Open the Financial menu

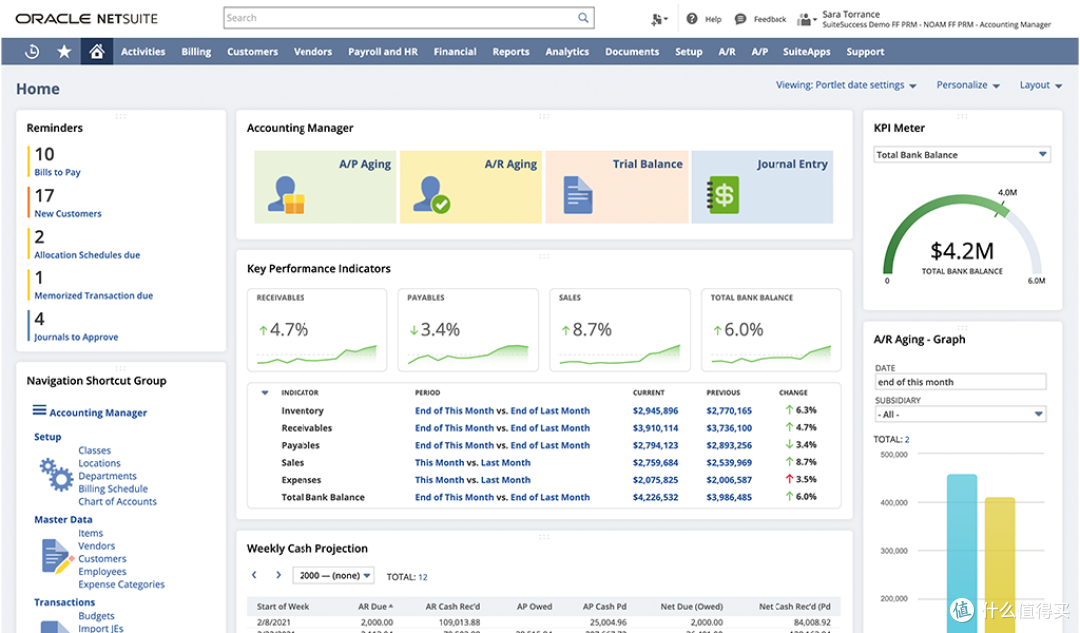coord(455,52)
